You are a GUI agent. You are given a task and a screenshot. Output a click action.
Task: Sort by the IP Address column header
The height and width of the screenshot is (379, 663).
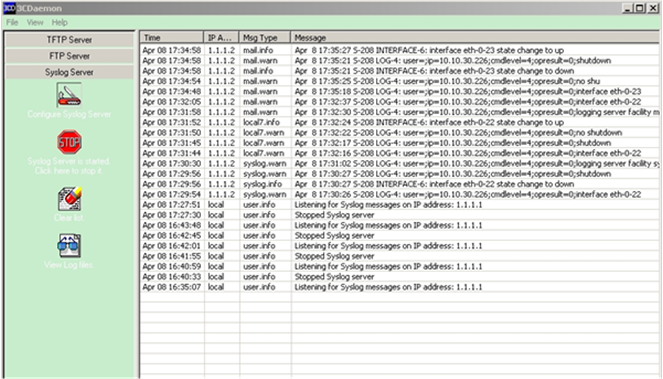click(x=221, y=38)
